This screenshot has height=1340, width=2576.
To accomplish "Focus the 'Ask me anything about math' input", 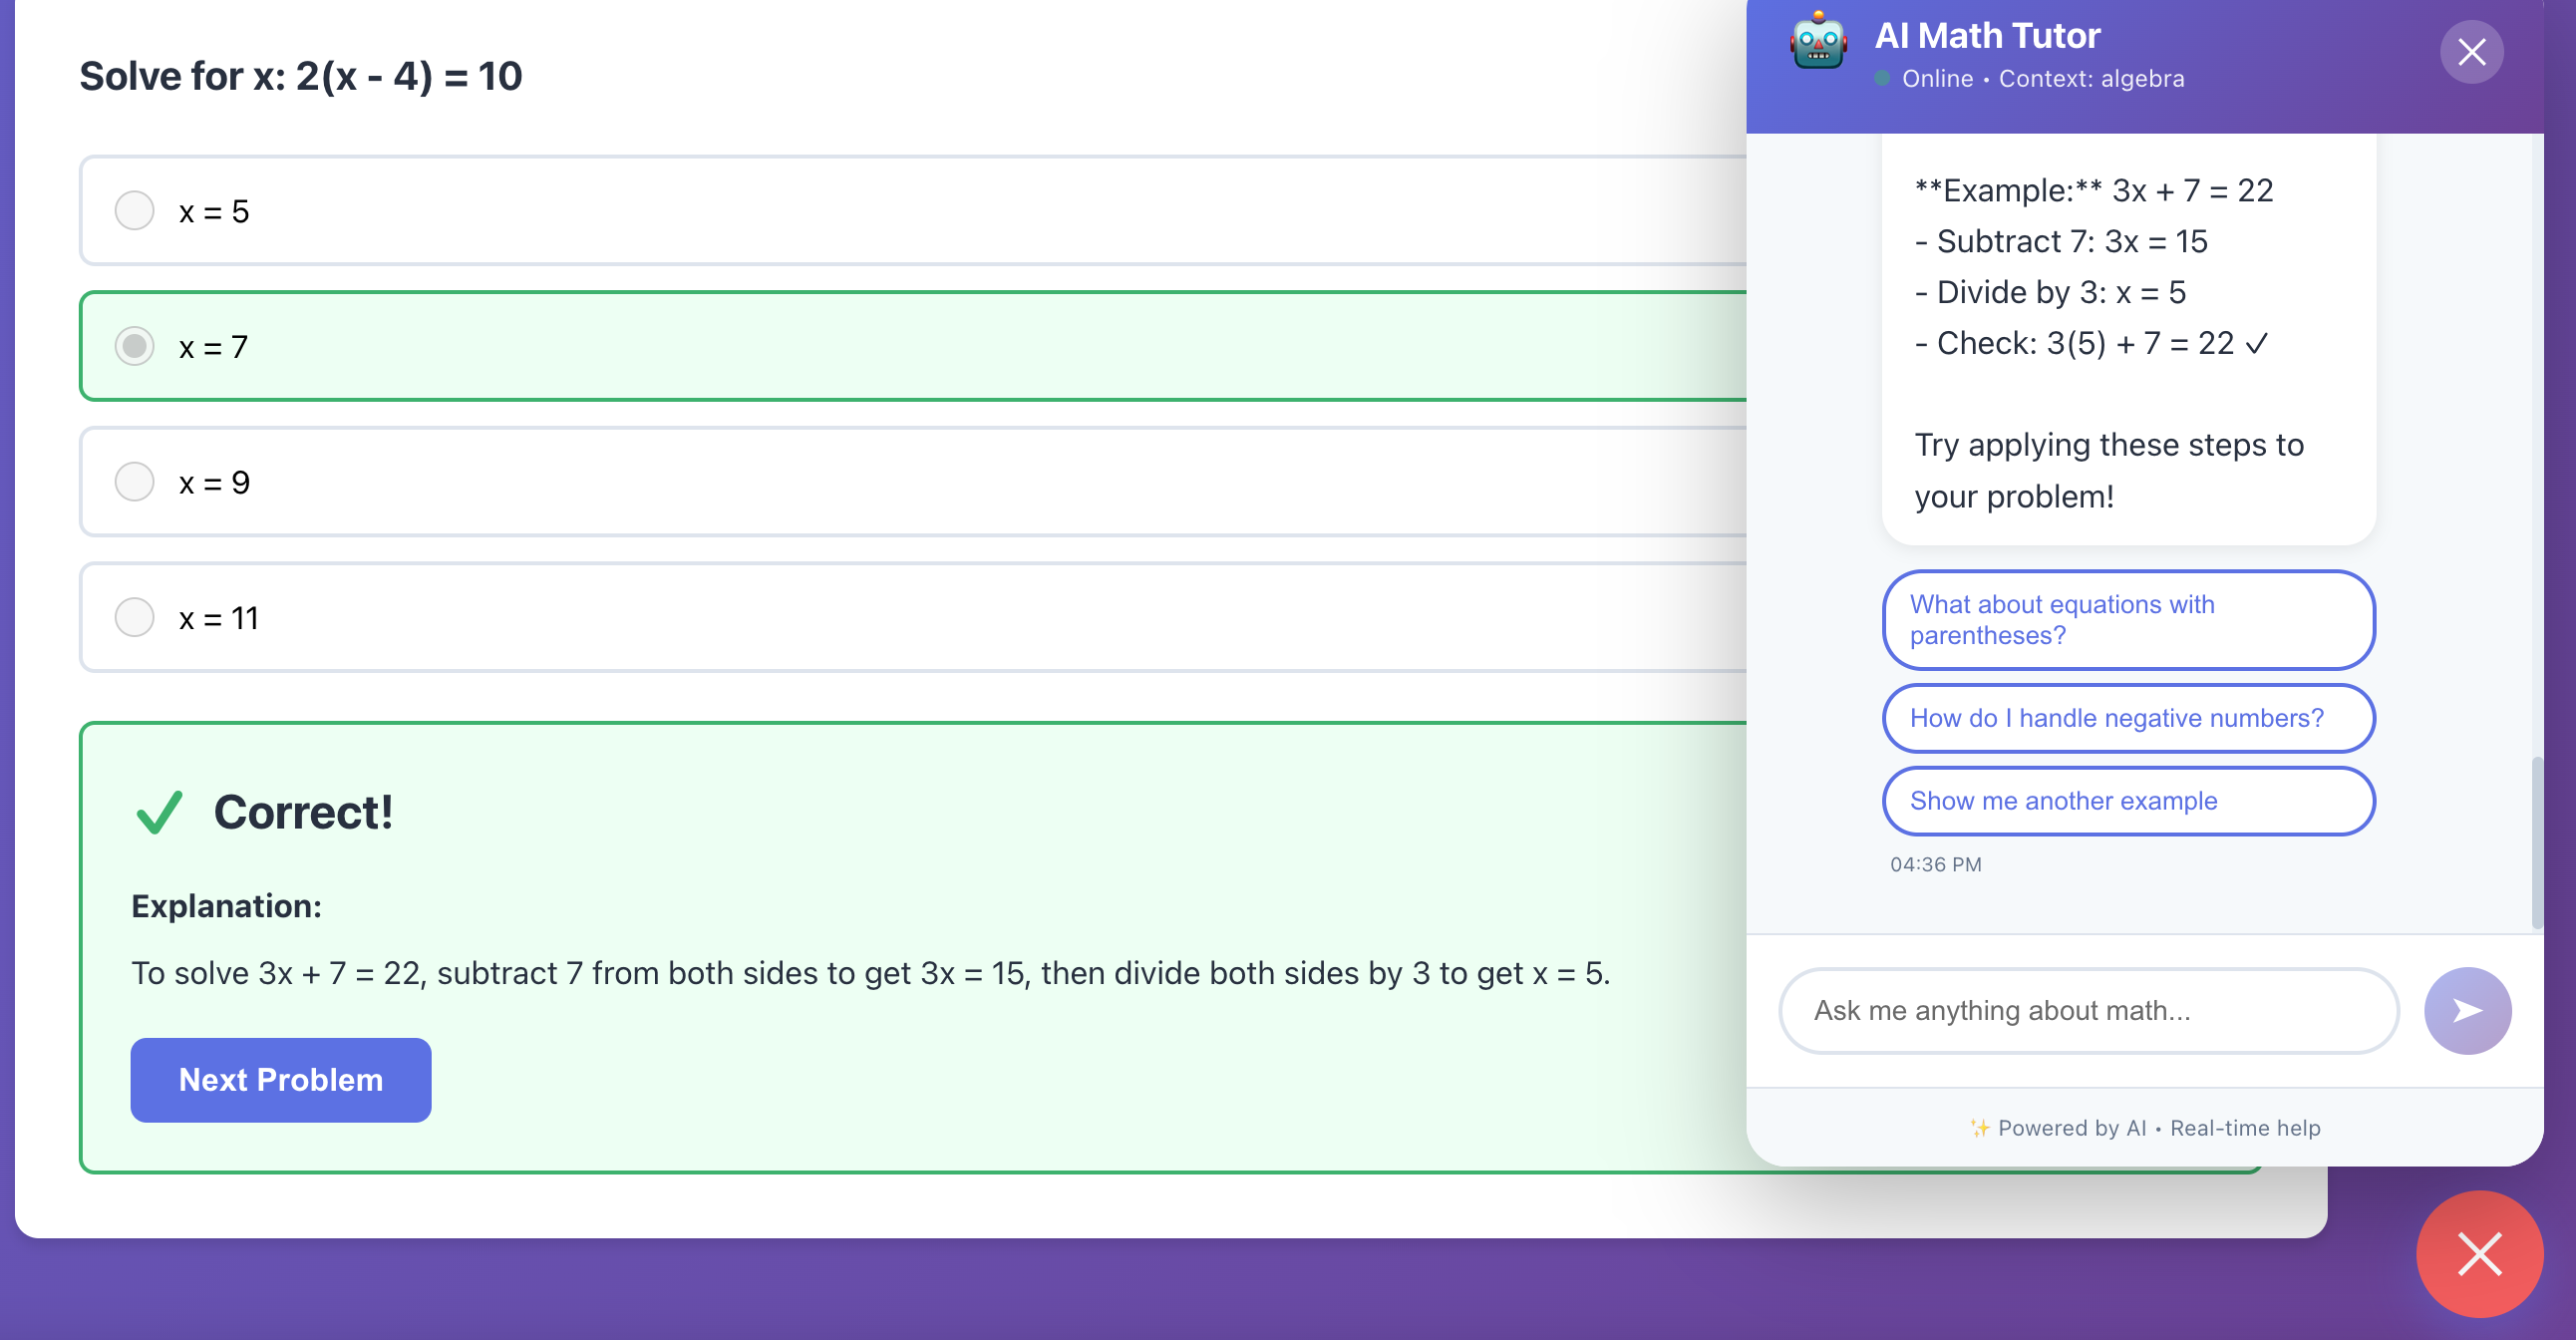I will 2088,1010.
